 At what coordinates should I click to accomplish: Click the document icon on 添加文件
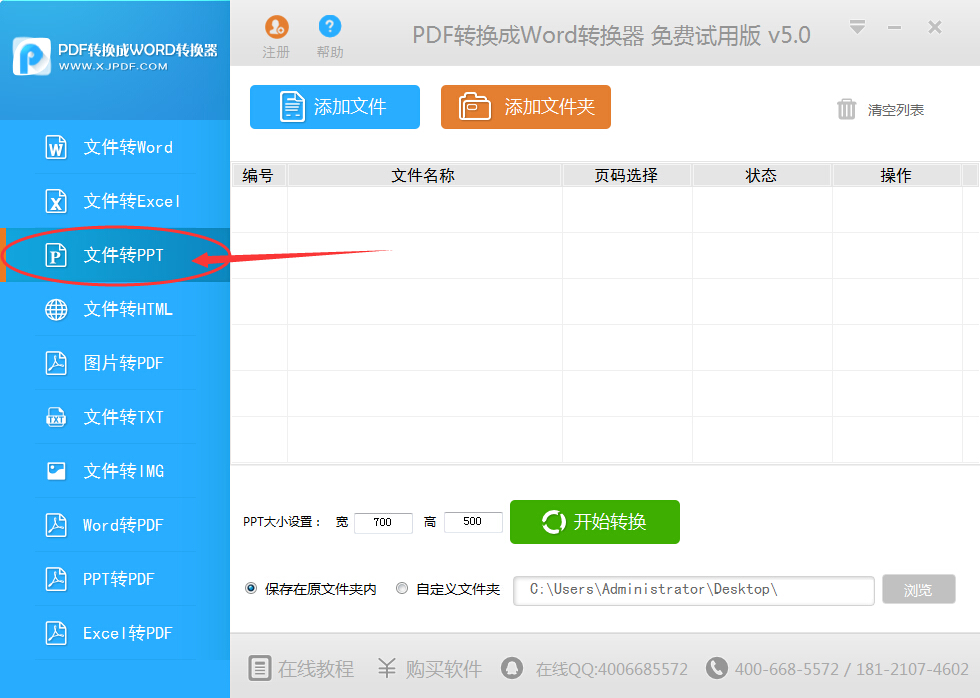click(x=292, y=107)
